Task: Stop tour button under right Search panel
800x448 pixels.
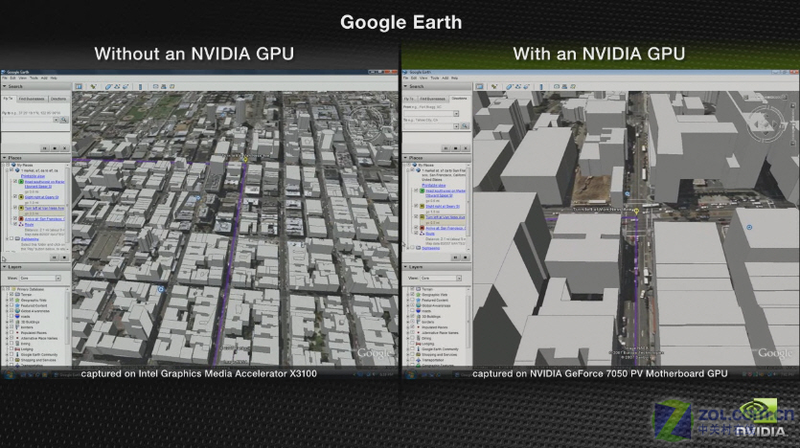Action: pos(456,148)
